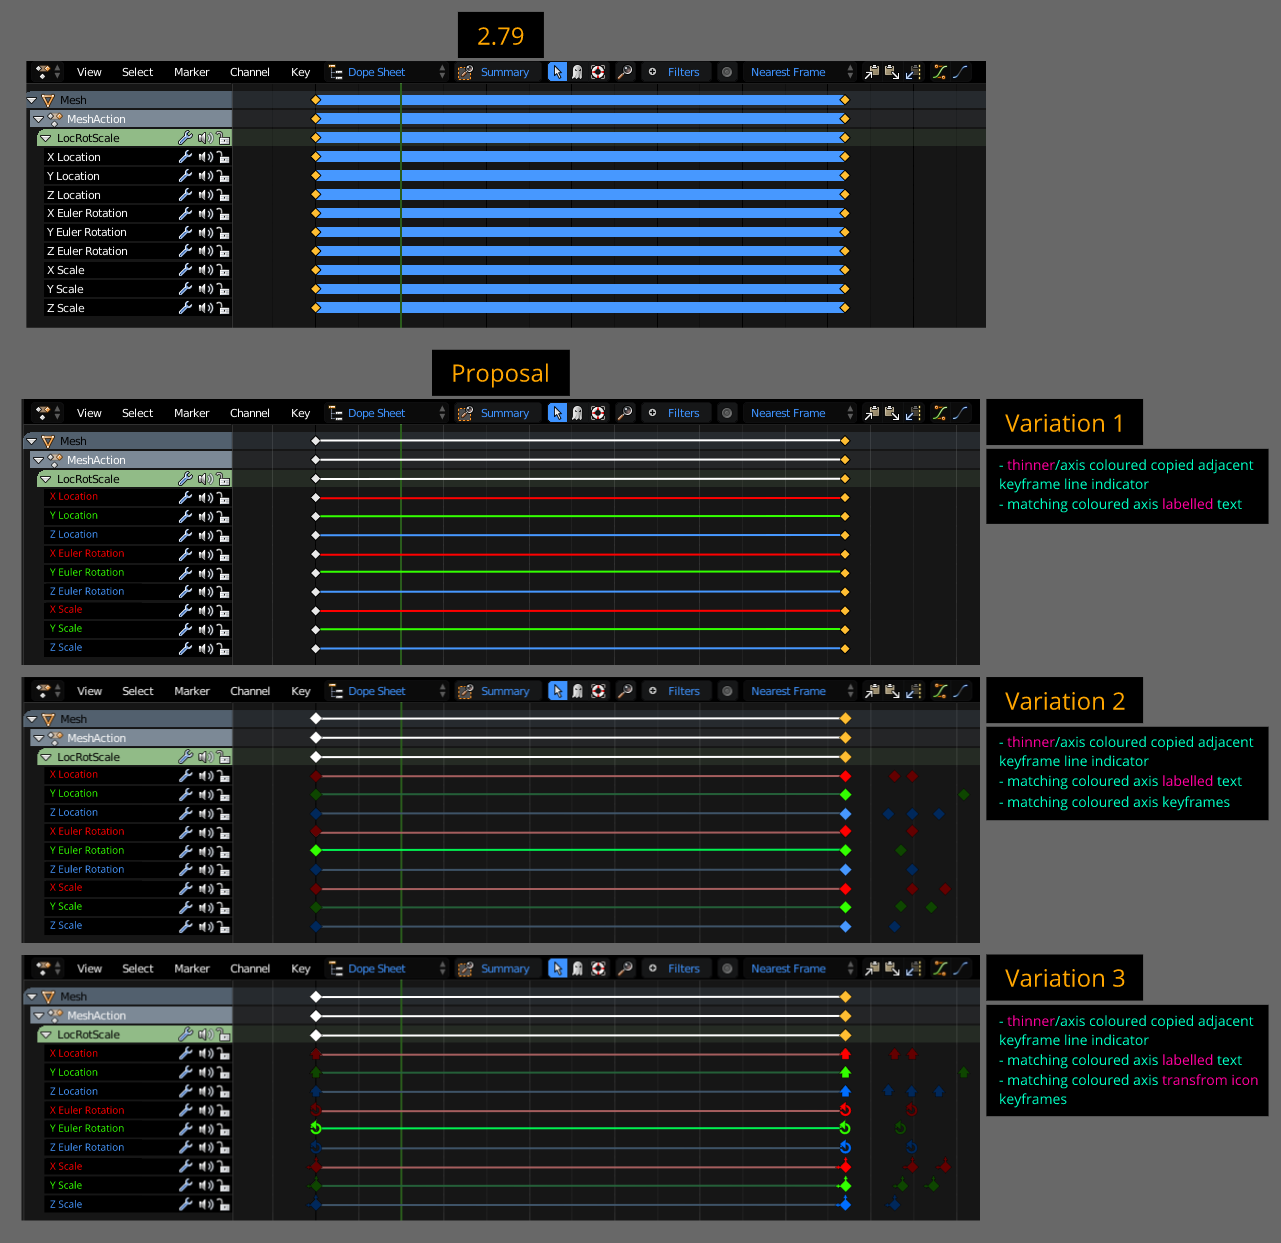
Task: Open View menu in Variation 3 header
Action: coord(89,968)
